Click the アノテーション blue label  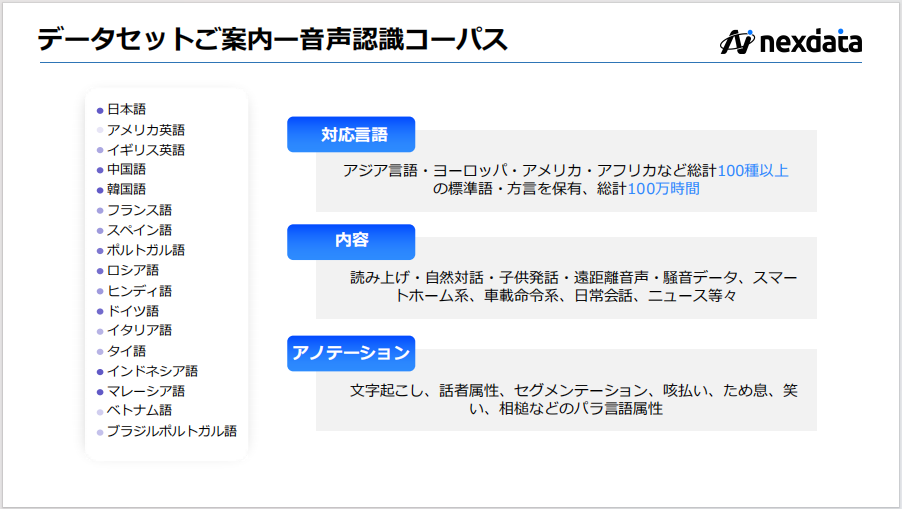(351, 353)
